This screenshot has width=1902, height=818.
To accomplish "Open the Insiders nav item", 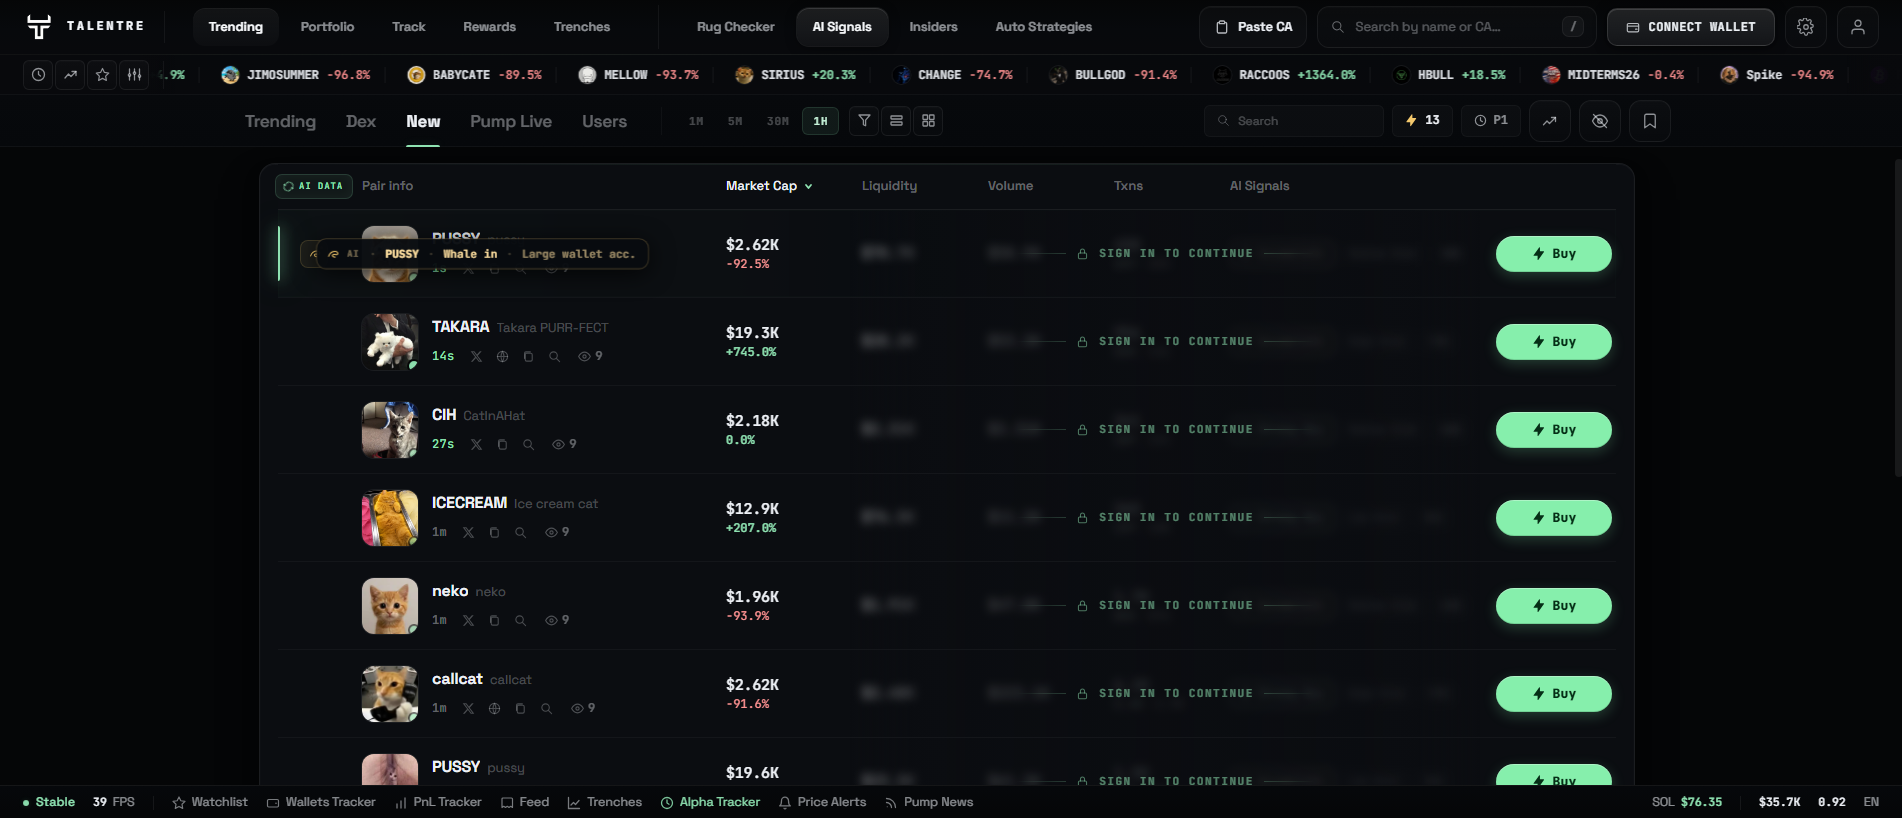I will click(x=933, y=27).
